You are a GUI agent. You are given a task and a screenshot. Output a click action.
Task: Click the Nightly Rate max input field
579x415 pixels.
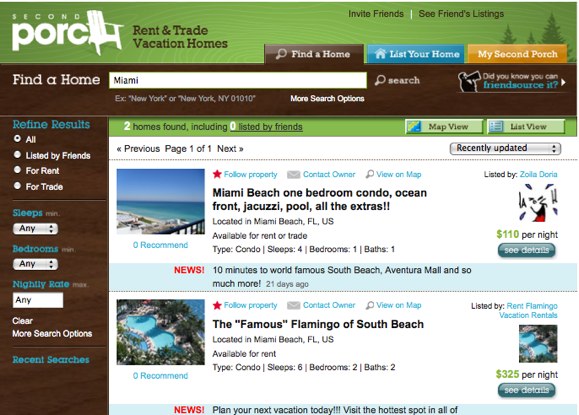click(38, 300)
